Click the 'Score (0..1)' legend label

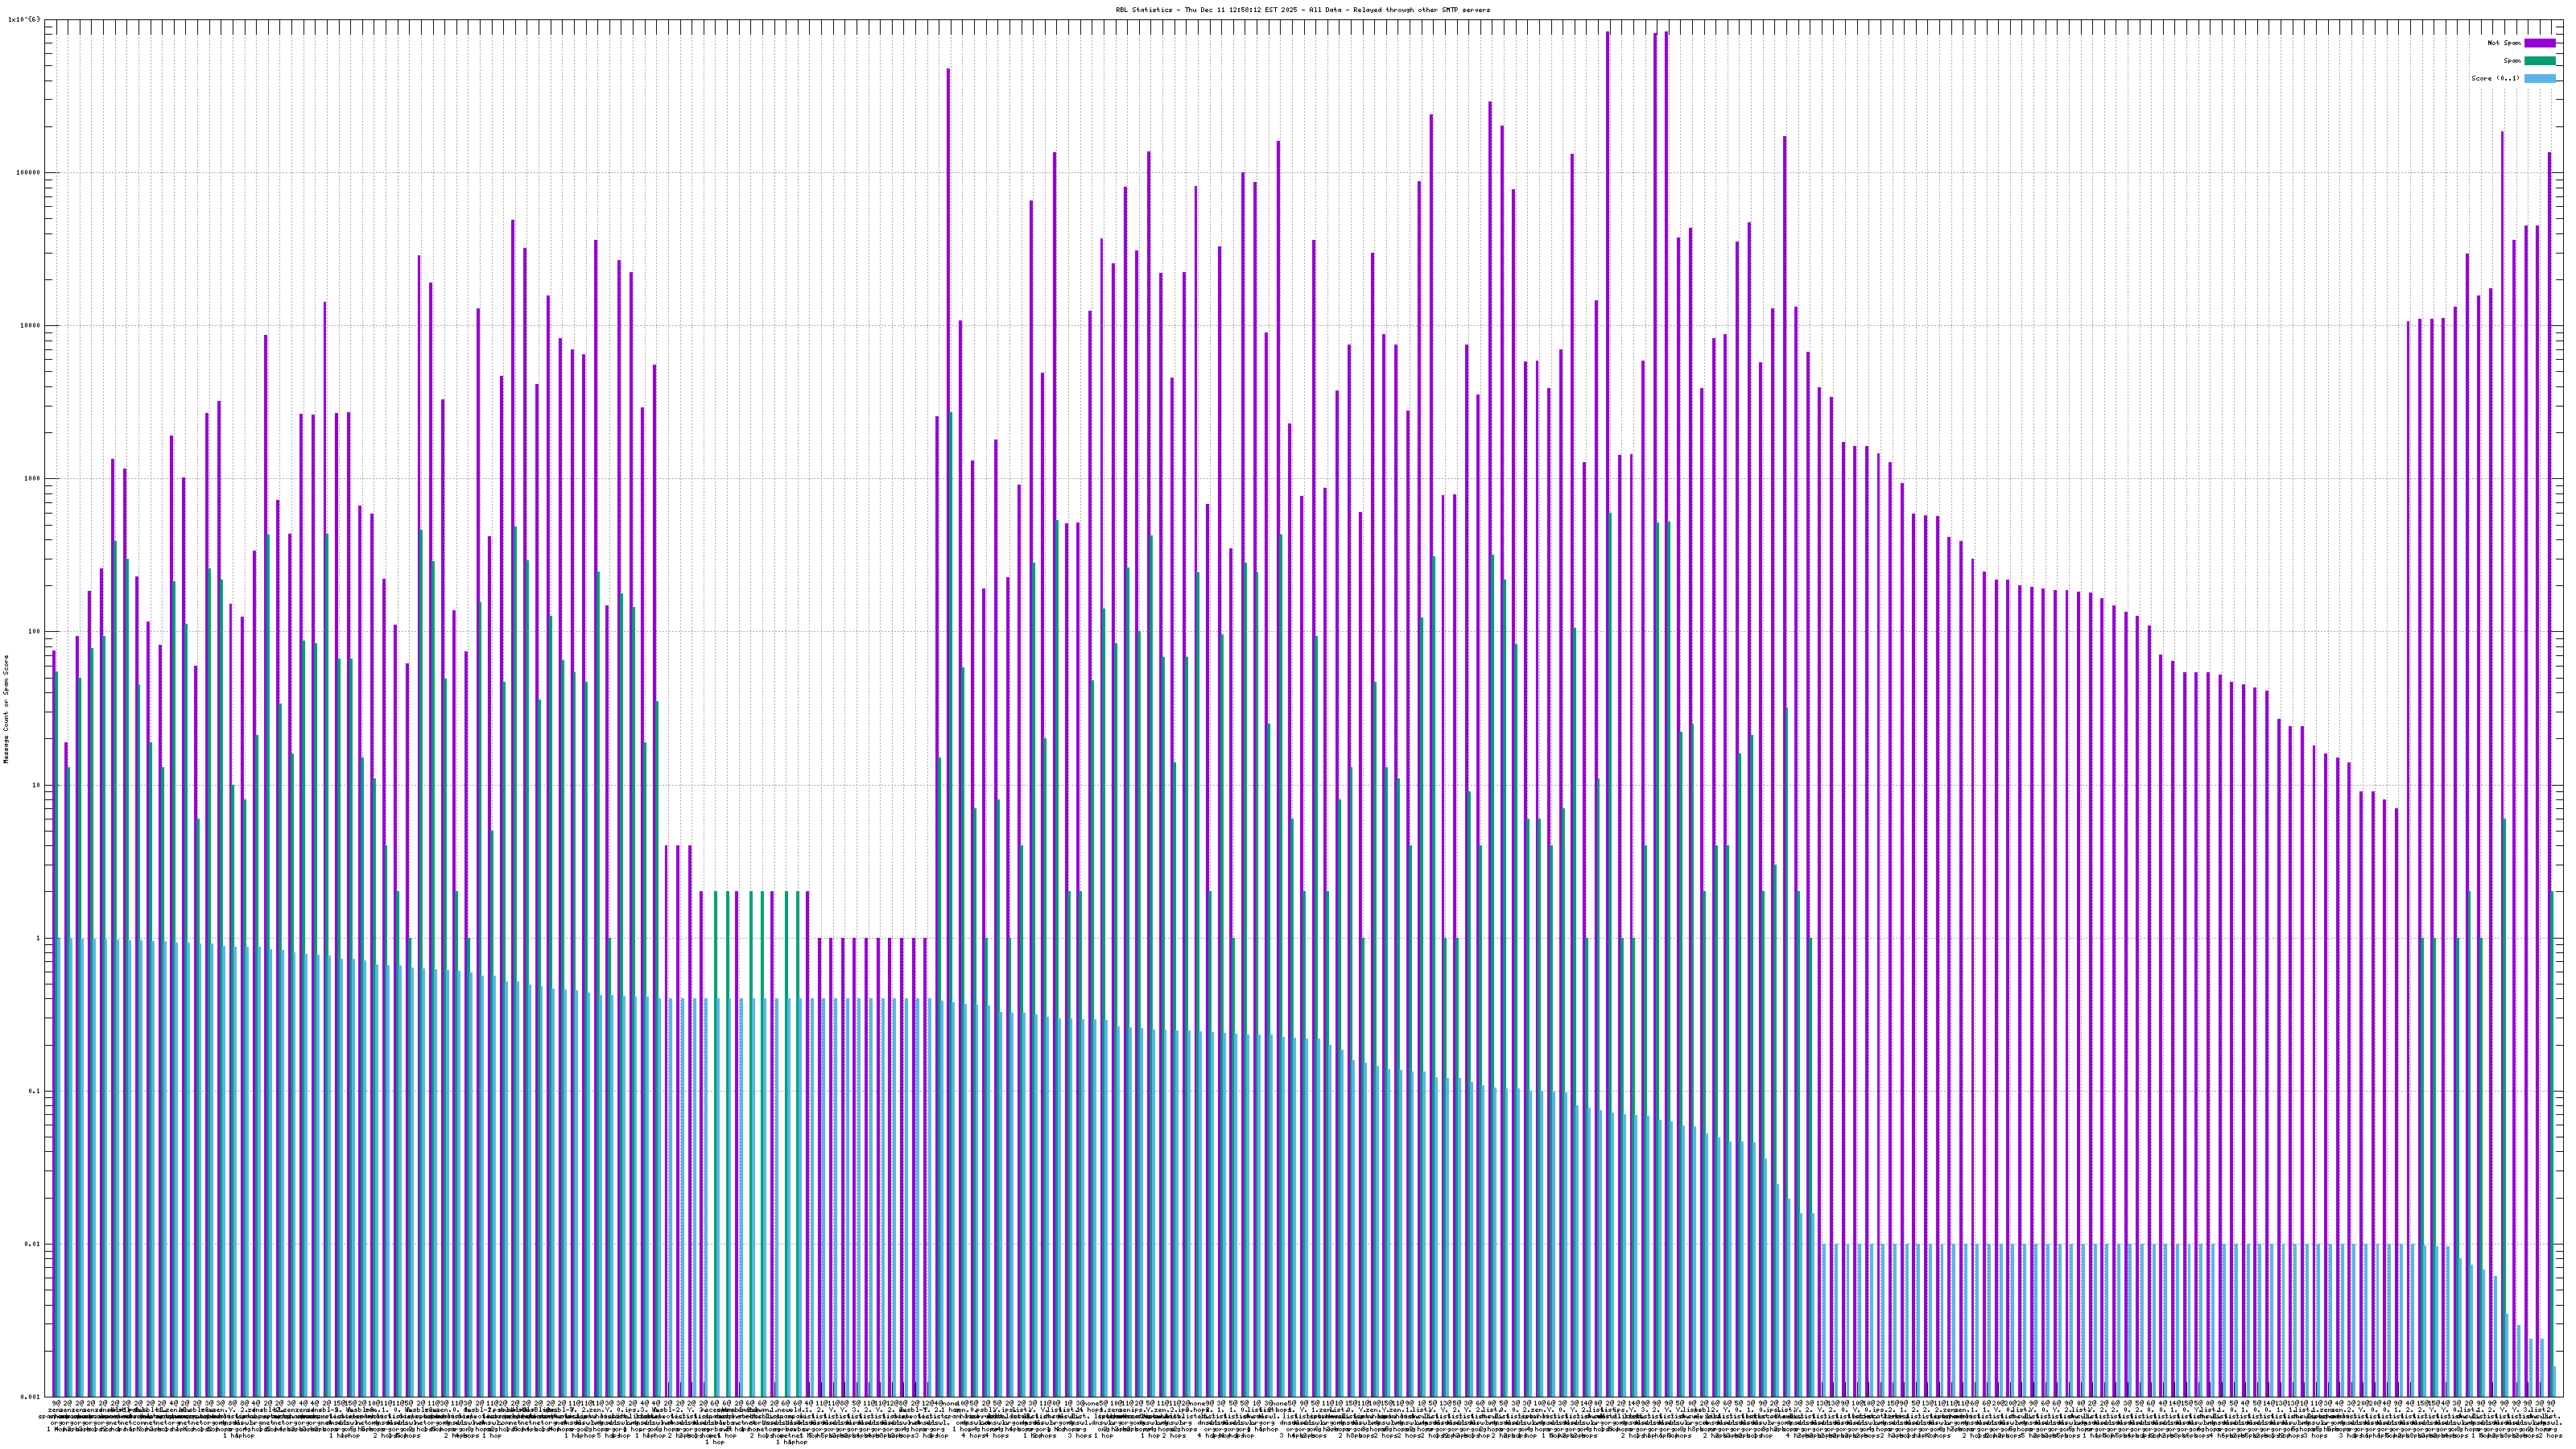2495,78
